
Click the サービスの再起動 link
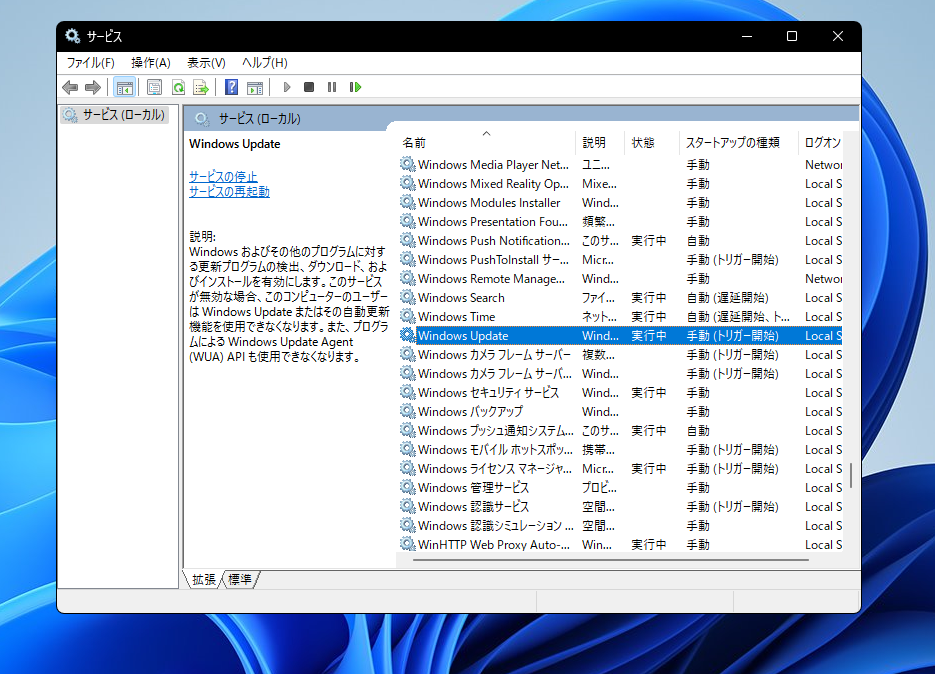click(229, 191)
